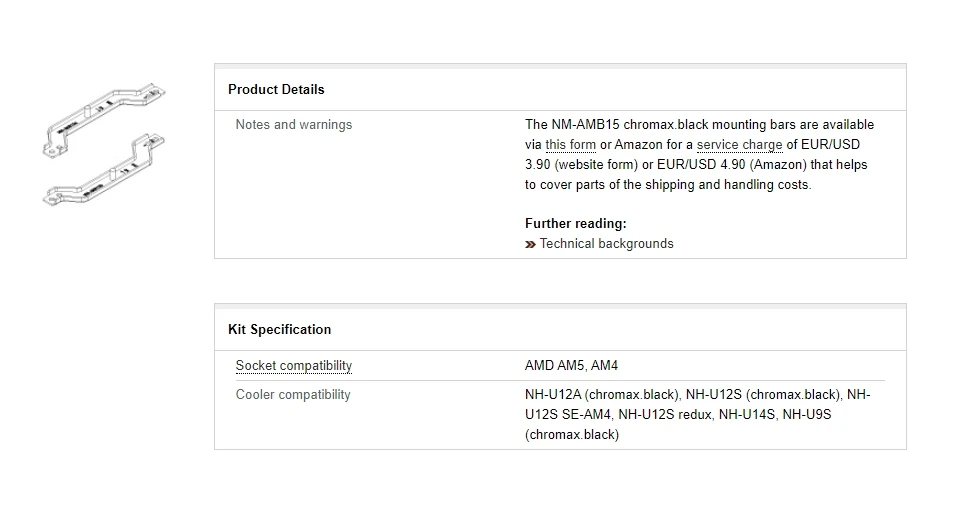Click the "service charge" link
960x520 pixels.
(740, 145)
